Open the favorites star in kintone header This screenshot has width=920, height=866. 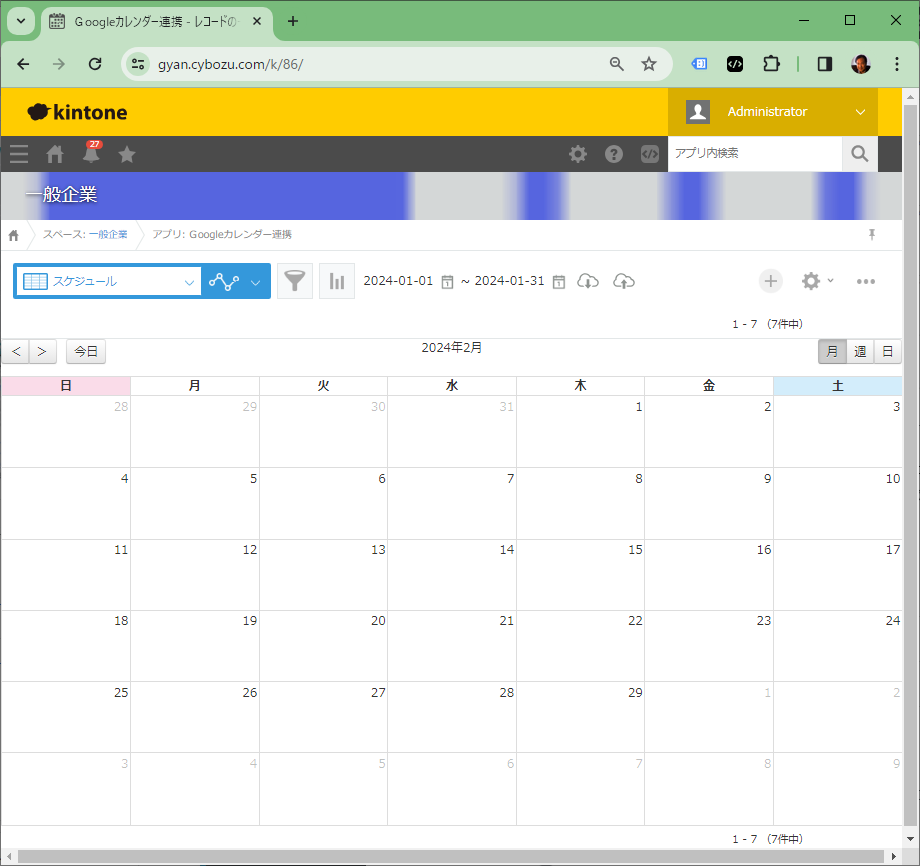click(x=127, y=154)
